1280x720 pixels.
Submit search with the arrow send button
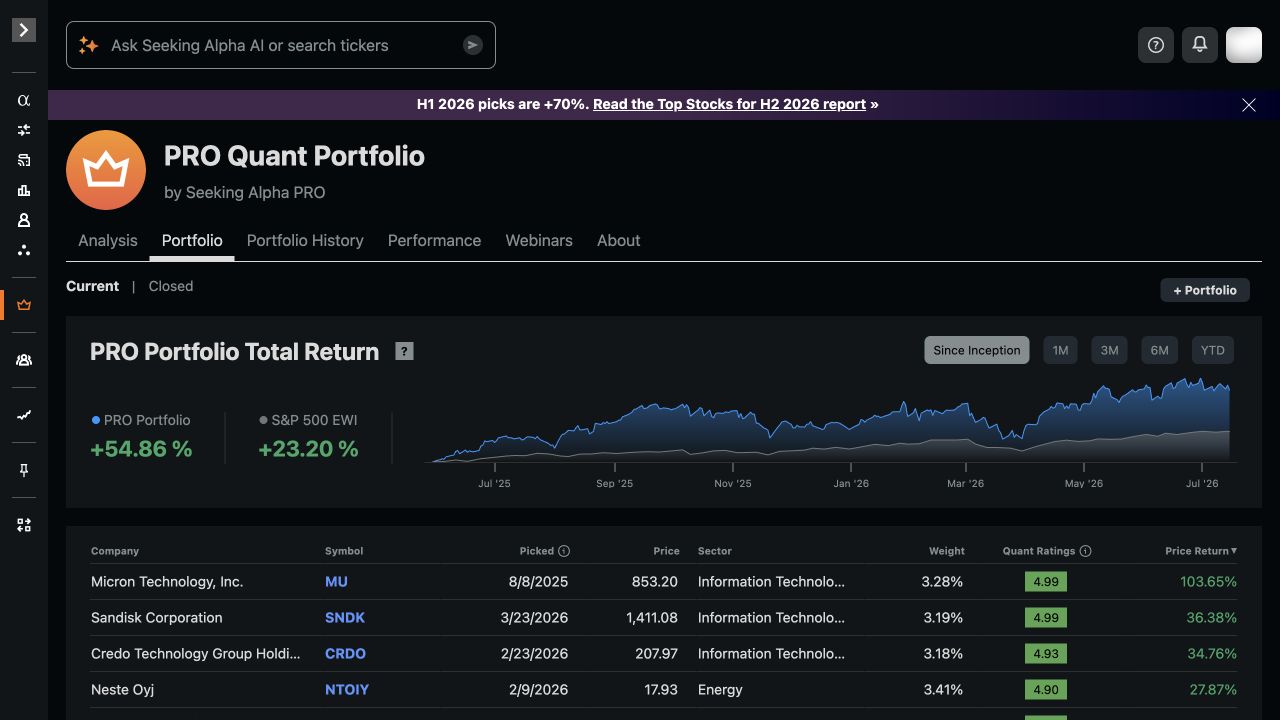point(473,45)
